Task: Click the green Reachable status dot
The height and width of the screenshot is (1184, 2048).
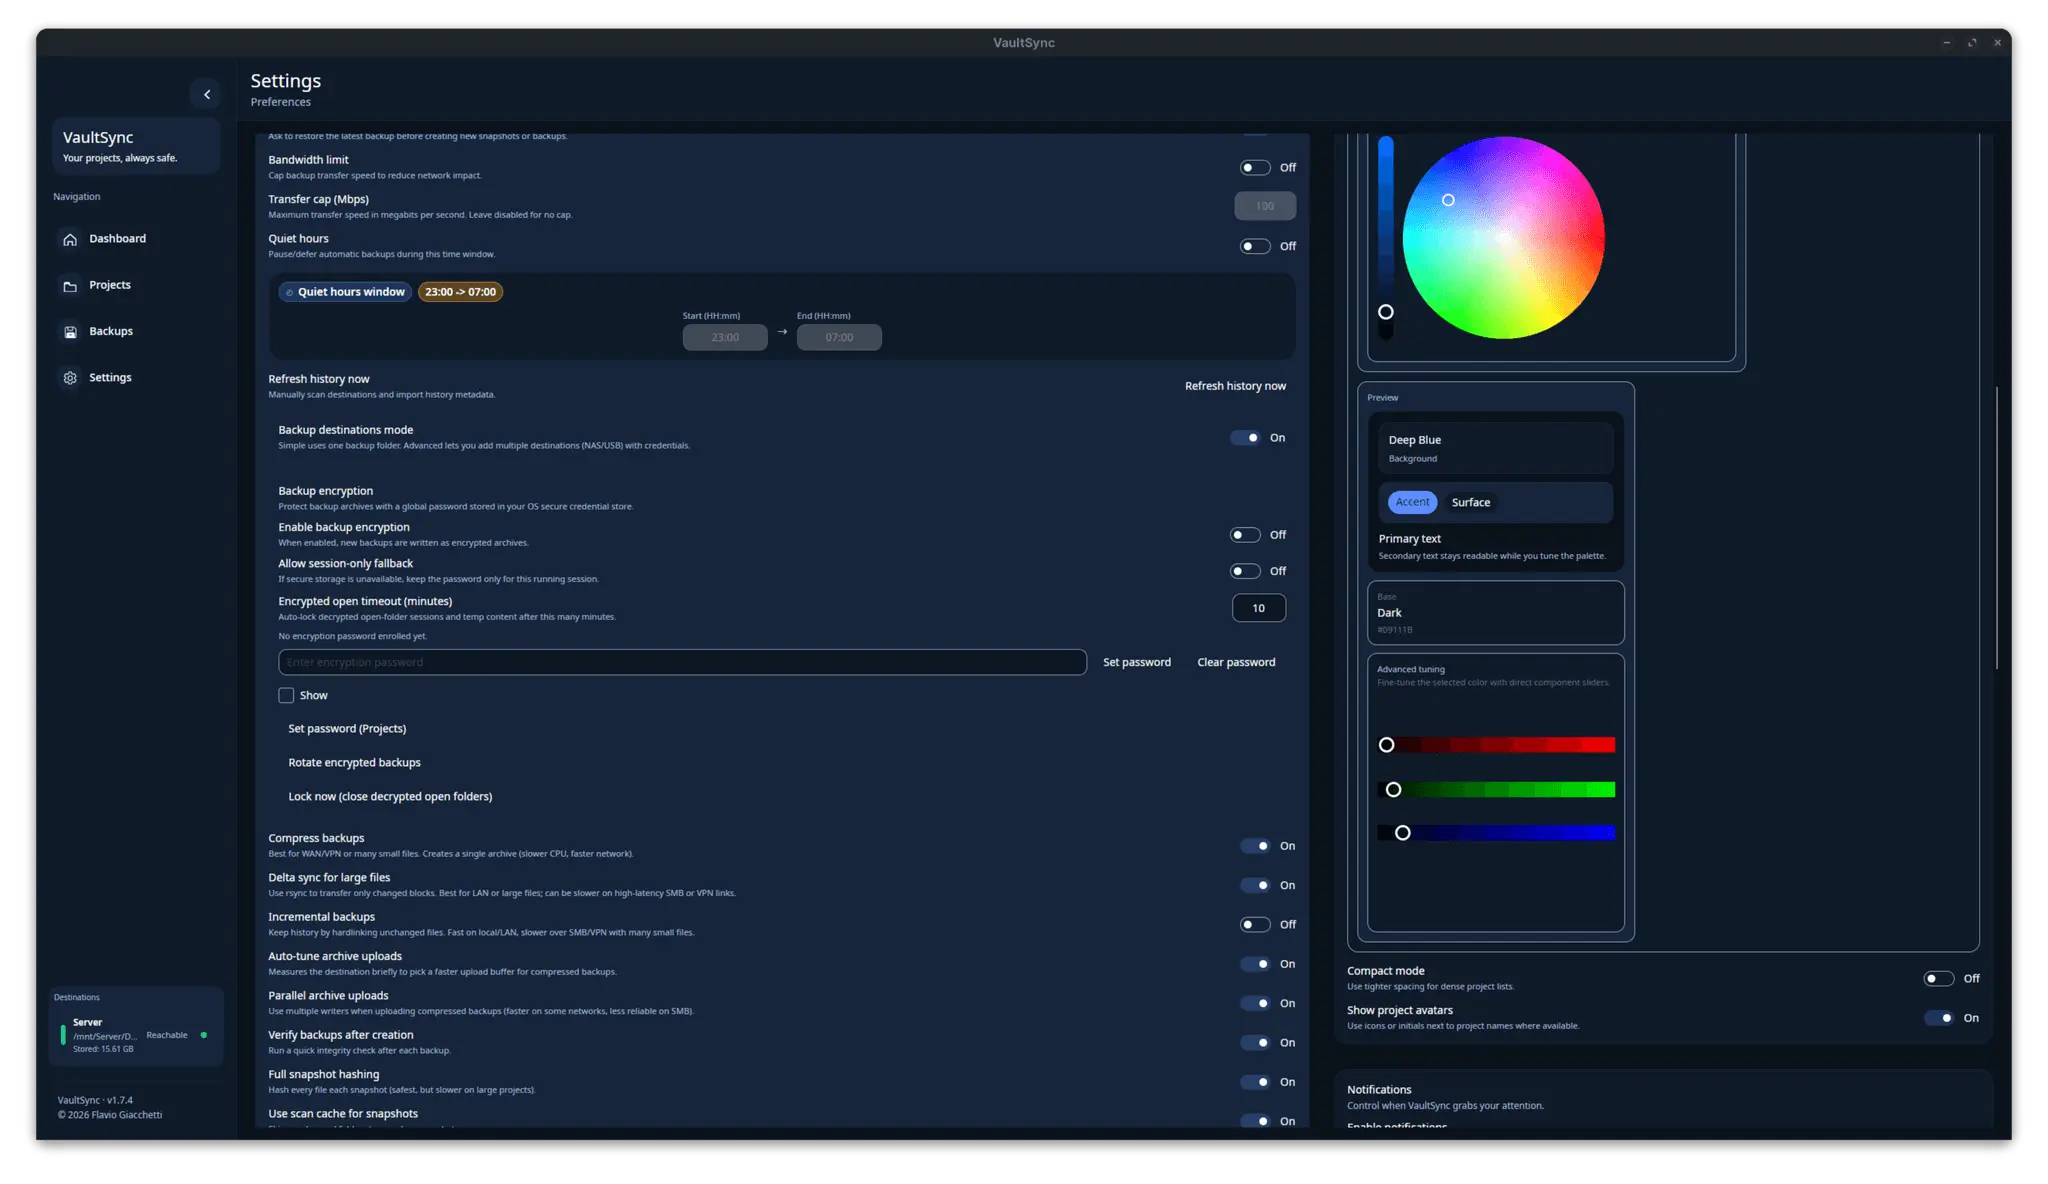Action: coord(204,1035)
